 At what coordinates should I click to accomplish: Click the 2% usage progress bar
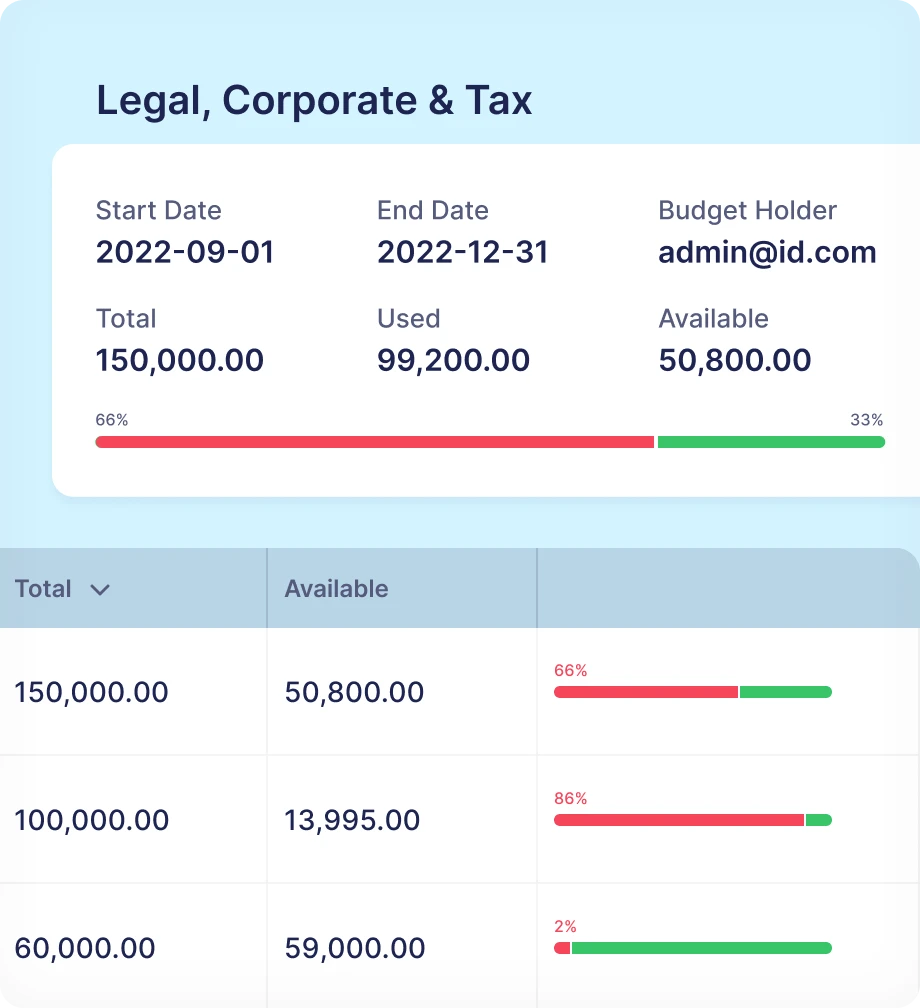692,948
